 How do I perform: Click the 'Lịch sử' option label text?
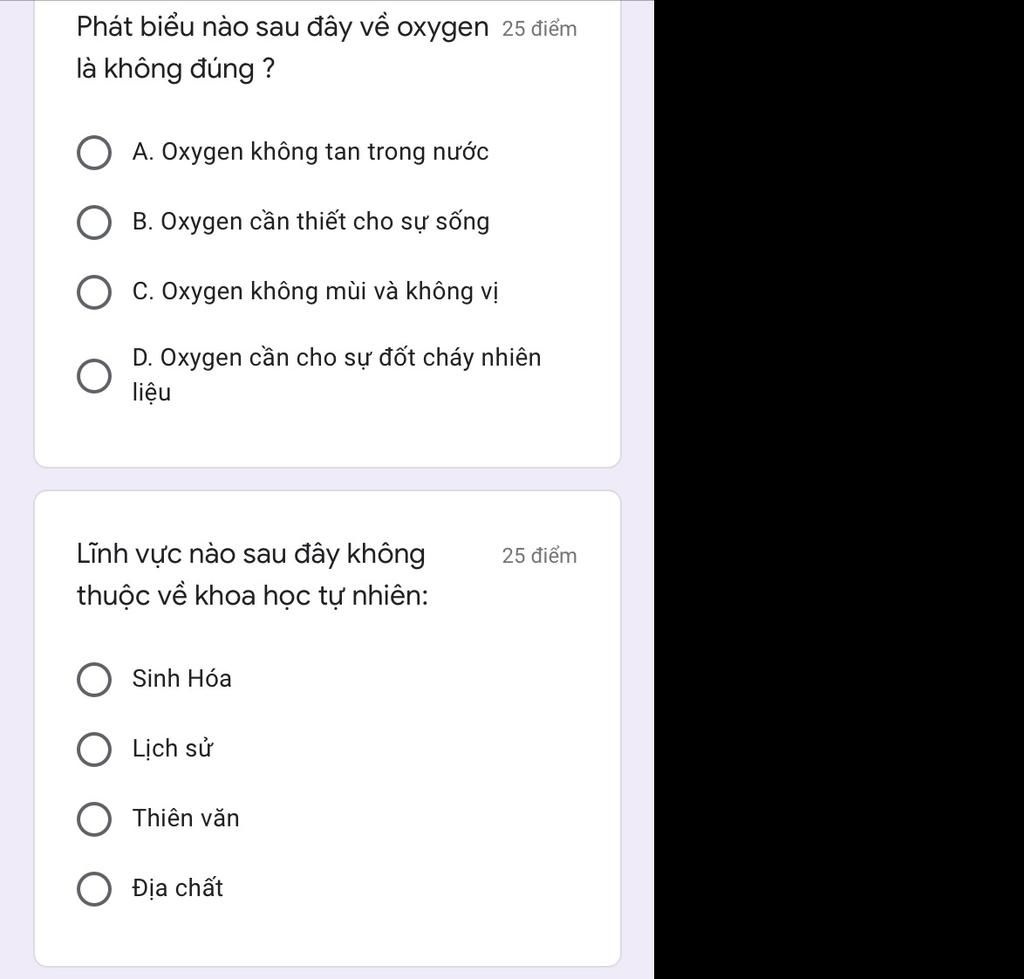[172, 748]
